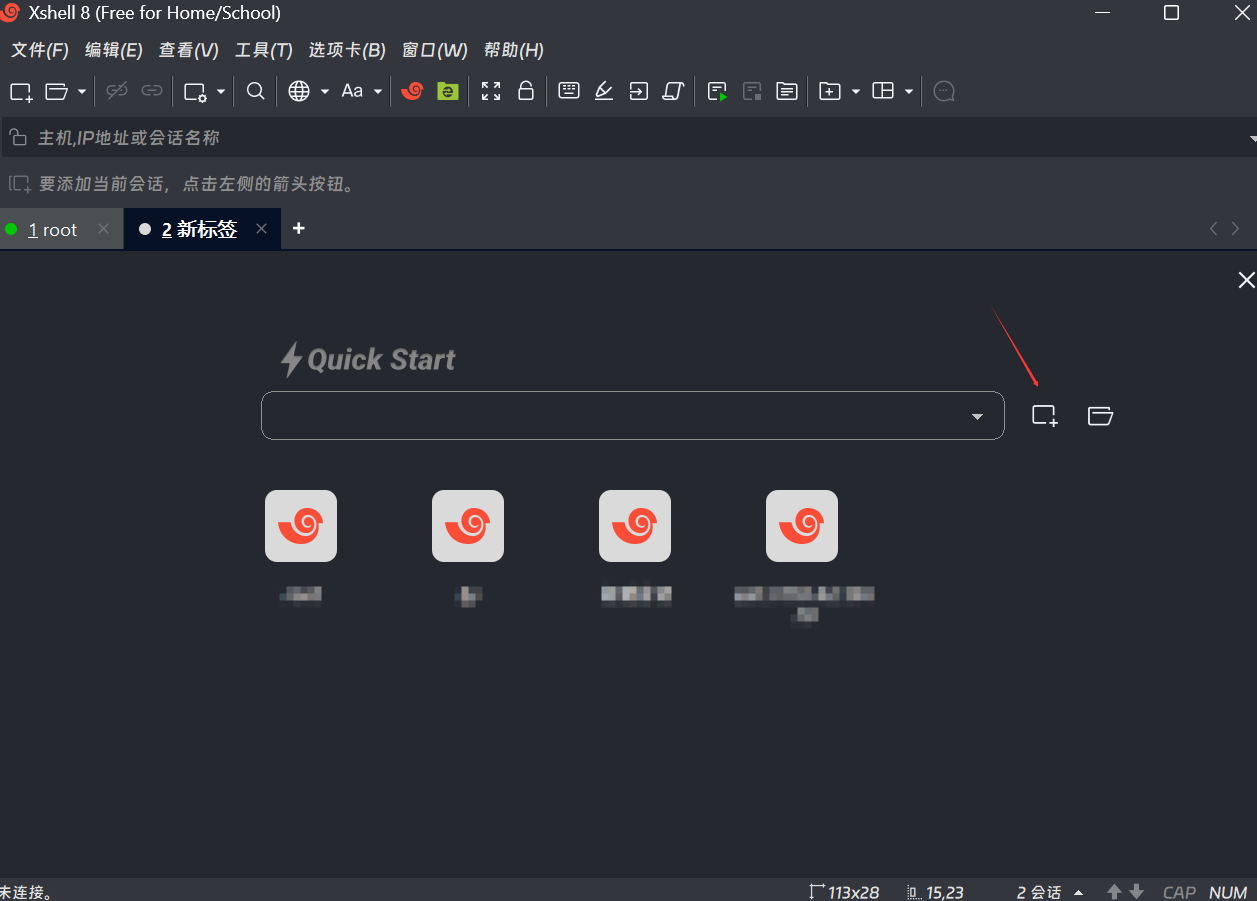1257x901 pixels.
Task: Open the second Quick Start session thumbnail
Action: pyautogui.click(x=468, y=526)
